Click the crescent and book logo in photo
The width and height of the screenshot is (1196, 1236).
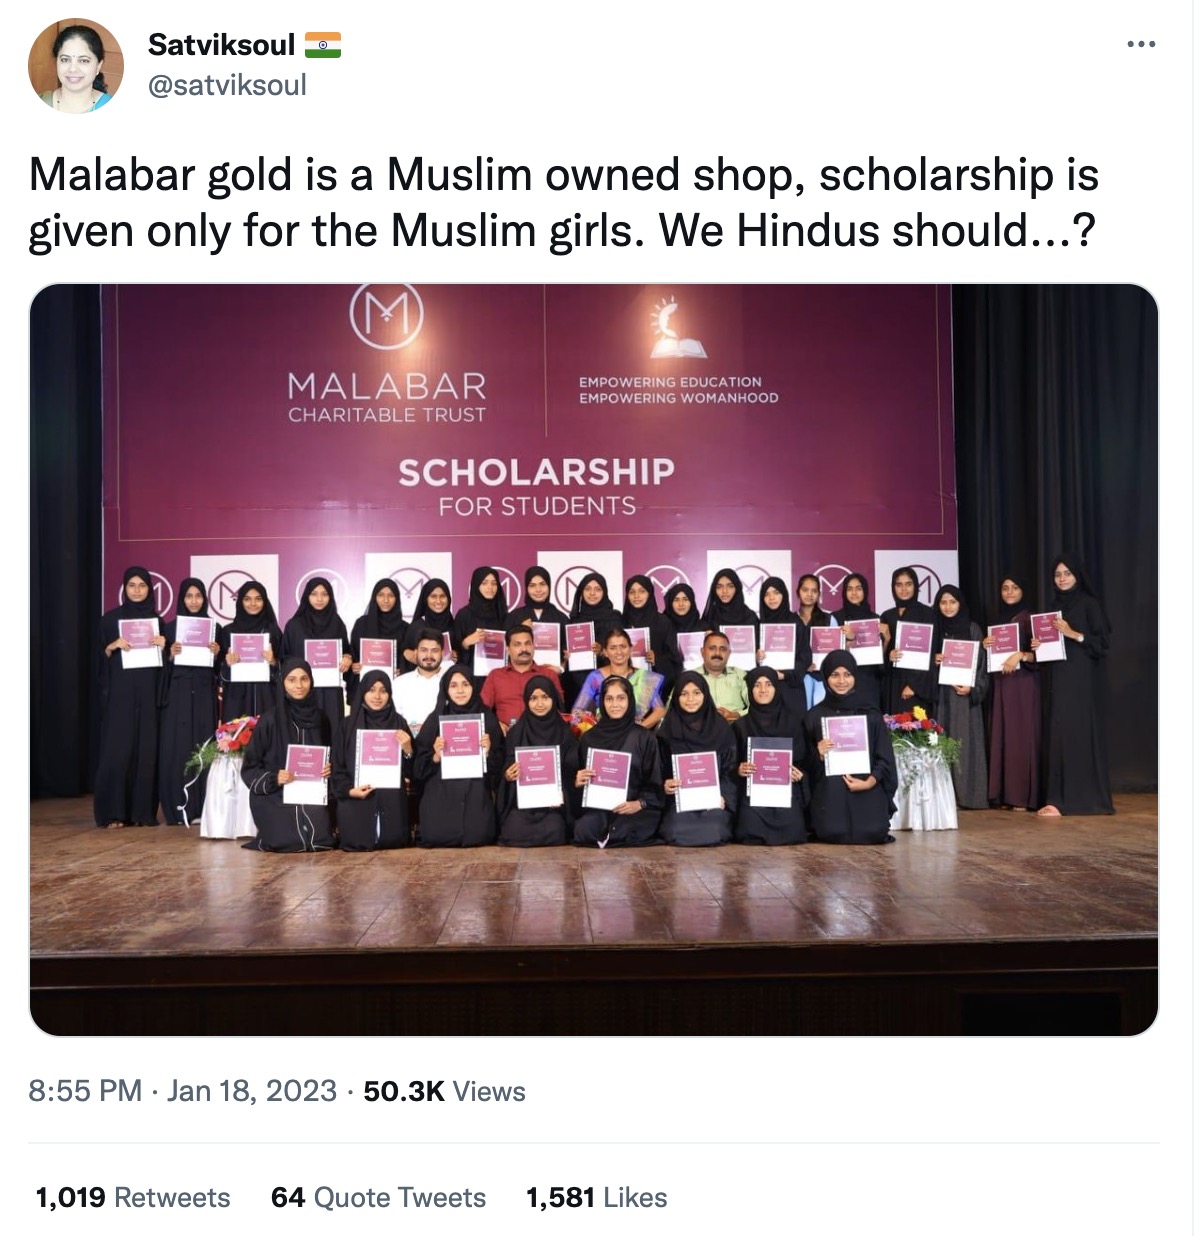[677, 327]
